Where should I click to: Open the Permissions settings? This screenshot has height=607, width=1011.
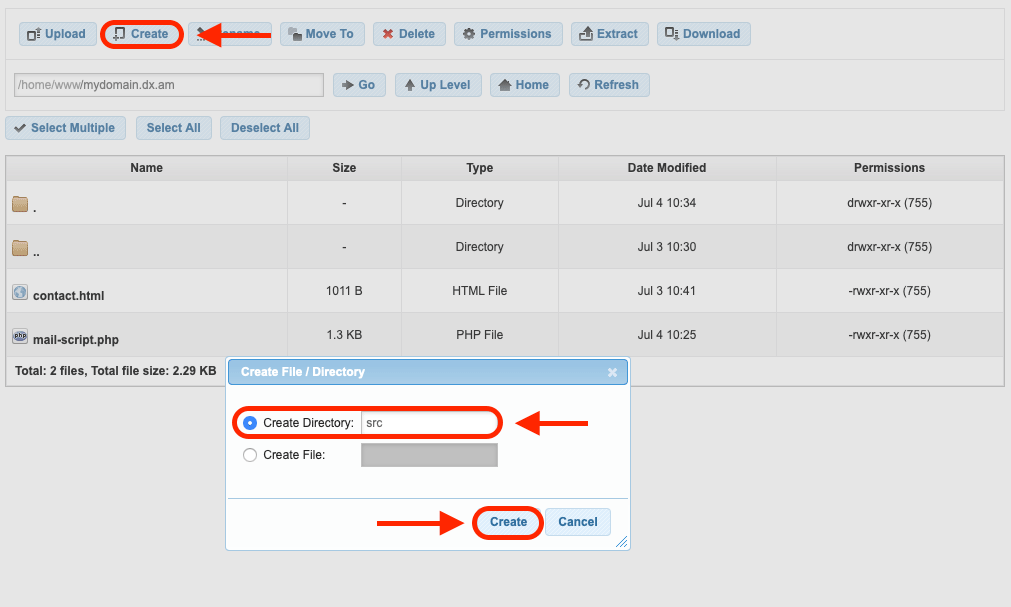coord(507,34)
